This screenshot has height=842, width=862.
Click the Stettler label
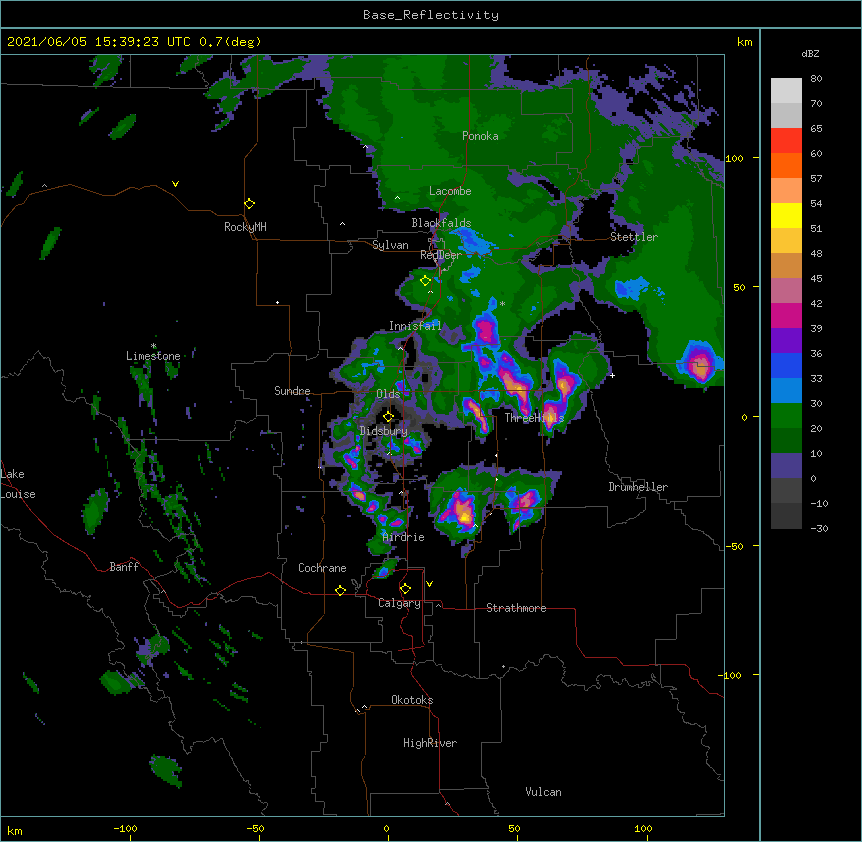point(634,237)
